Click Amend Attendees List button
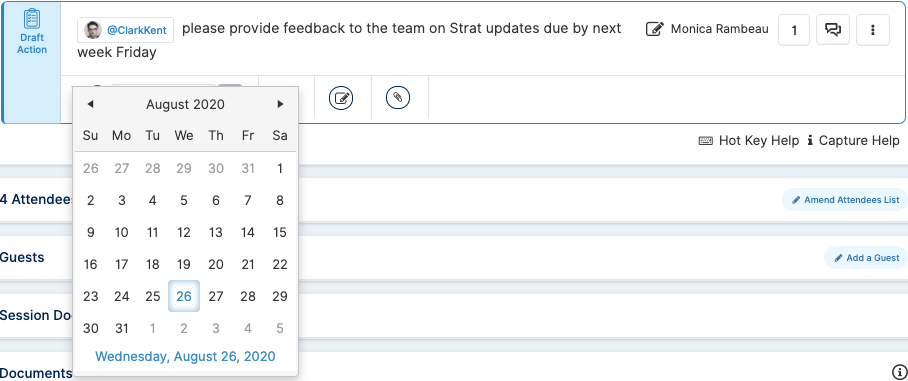Image resolution: width=908 pixels, height=381 pixels. pos(845,200)
